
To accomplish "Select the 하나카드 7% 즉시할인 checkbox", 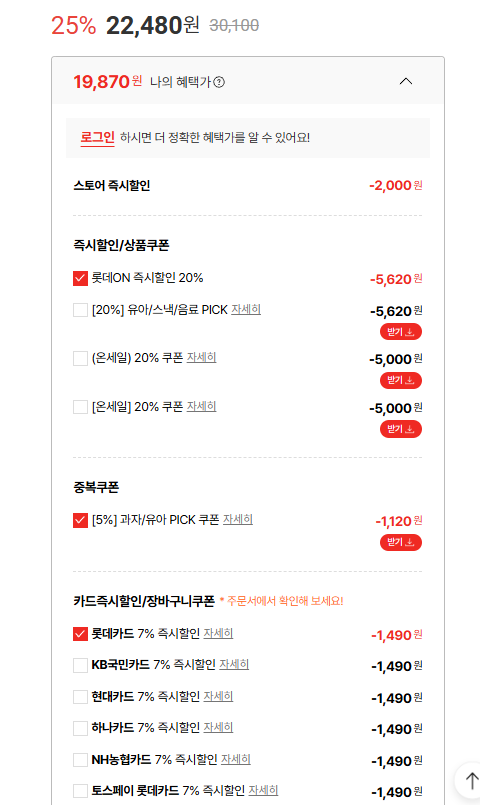I will click(x=81, y=729).
